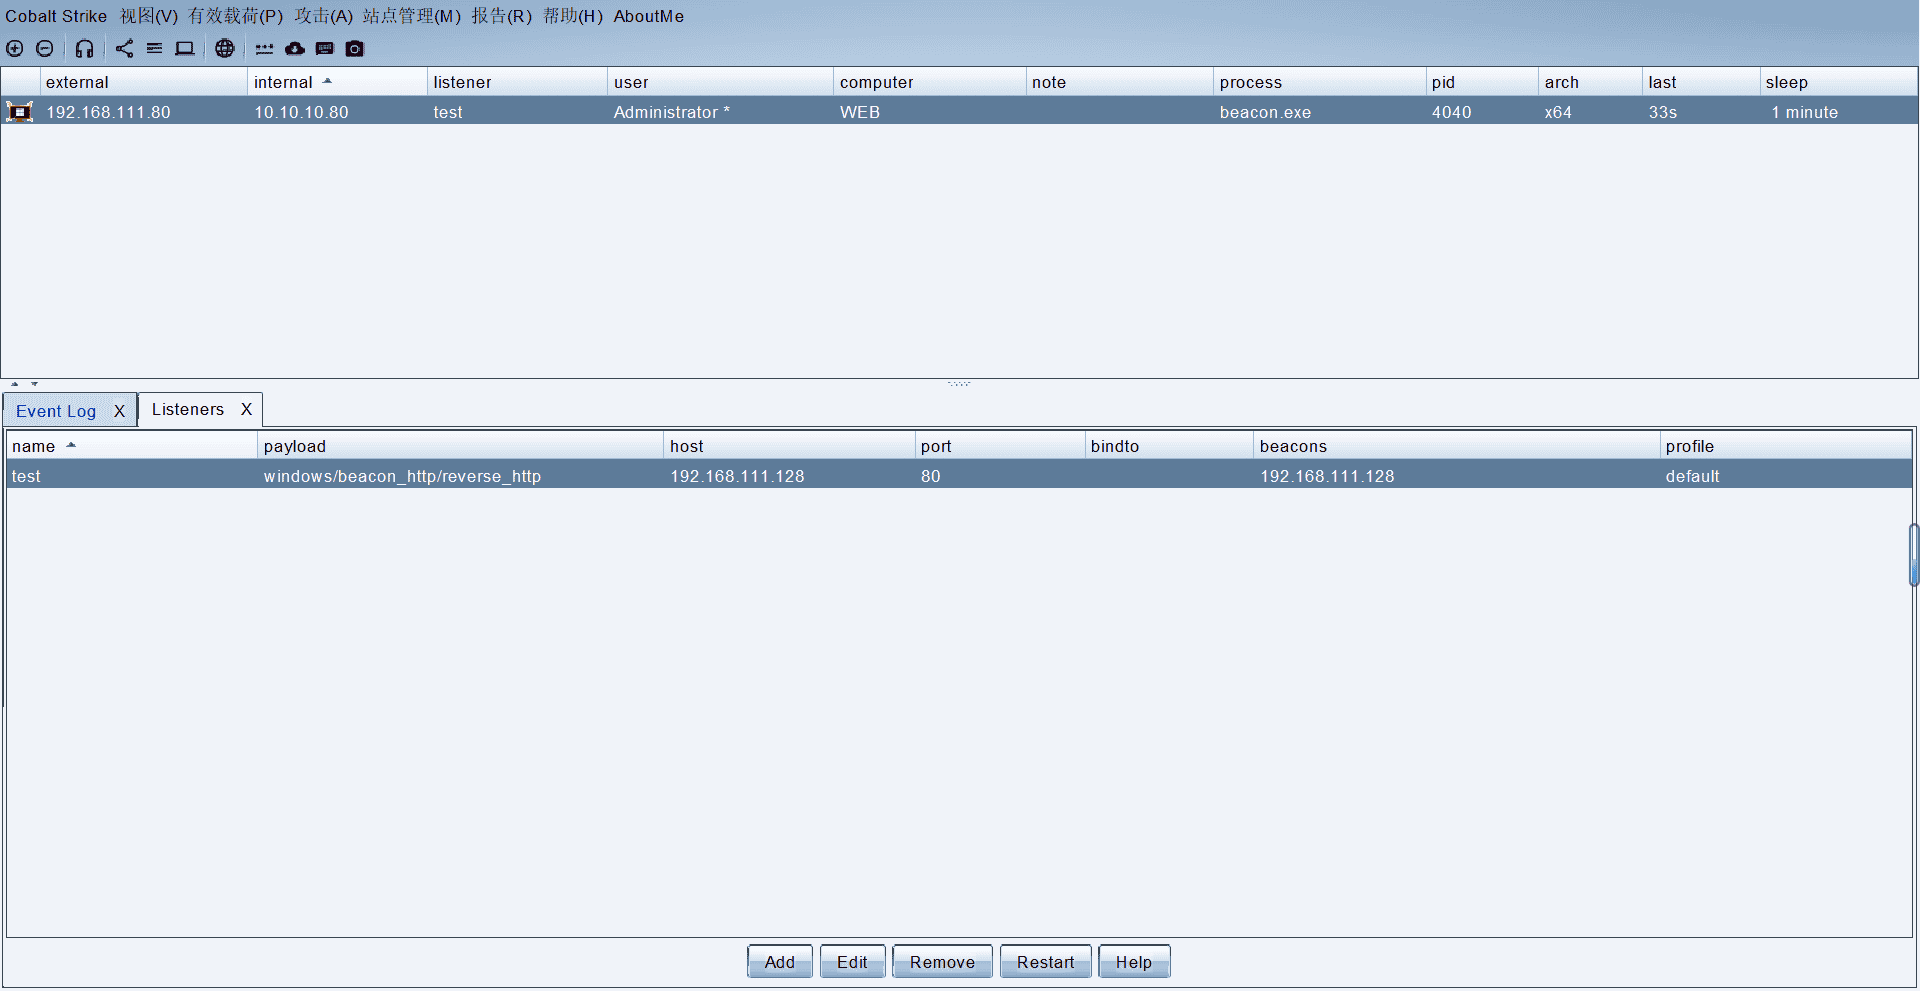This screenshot has height=991, width=1920.
Task: Sort sessions by internal column header
Action: click(x=283, y=82)
